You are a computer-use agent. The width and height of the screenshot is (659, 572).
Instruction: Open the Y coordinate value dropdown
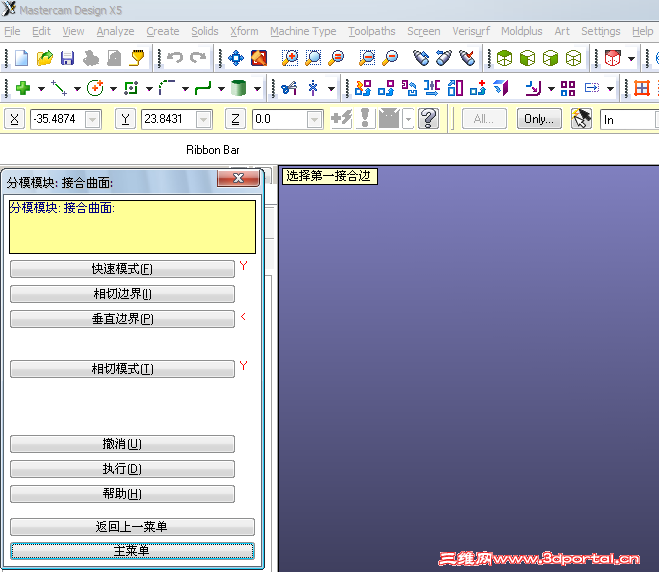coord(203,119)
